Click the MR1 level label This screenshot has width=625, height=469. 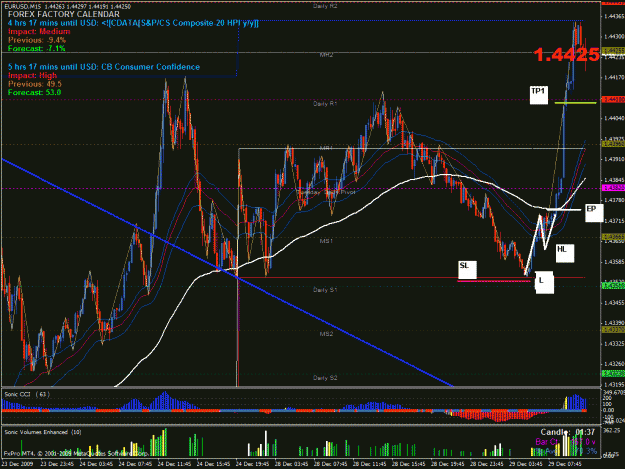pos(326,148)
